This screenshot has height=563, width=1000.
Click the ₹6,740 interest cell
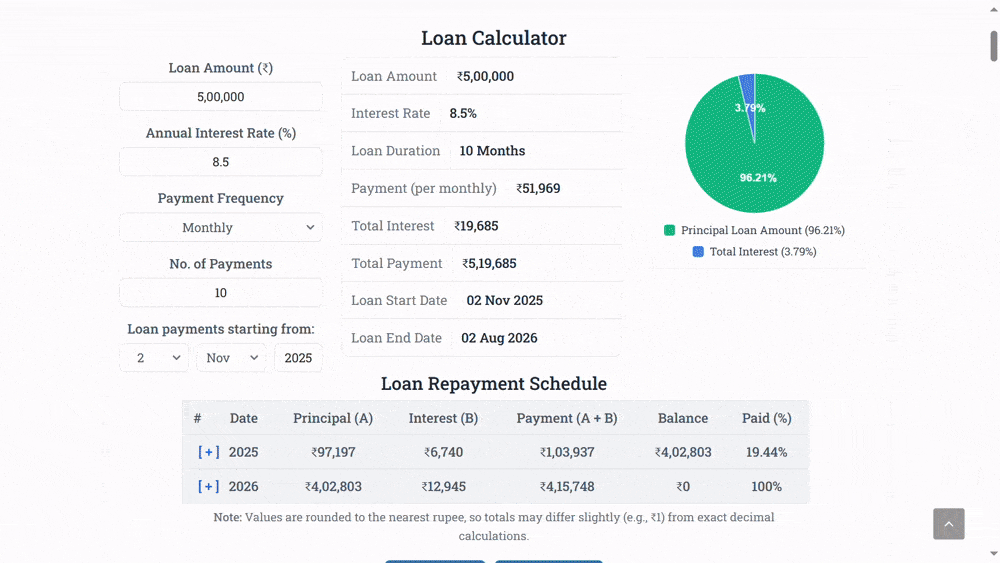443,452
